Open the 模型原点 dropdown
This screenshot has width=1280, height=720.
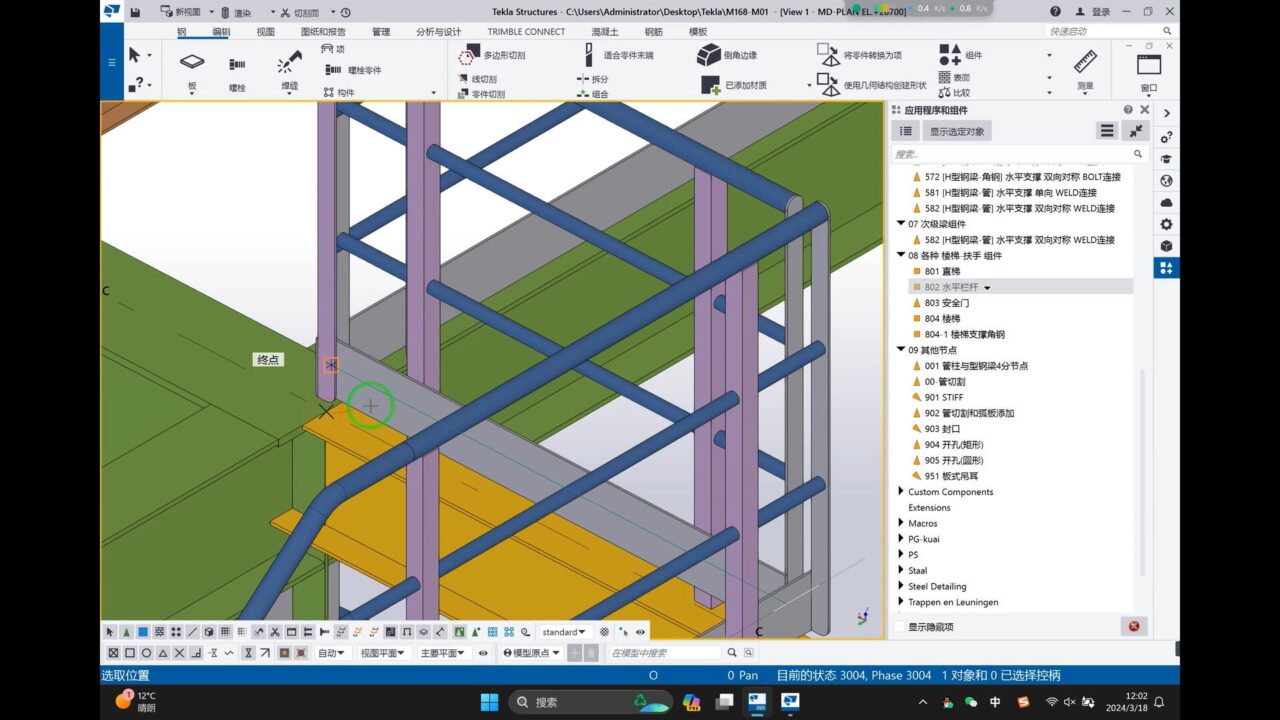click(532, 653)
